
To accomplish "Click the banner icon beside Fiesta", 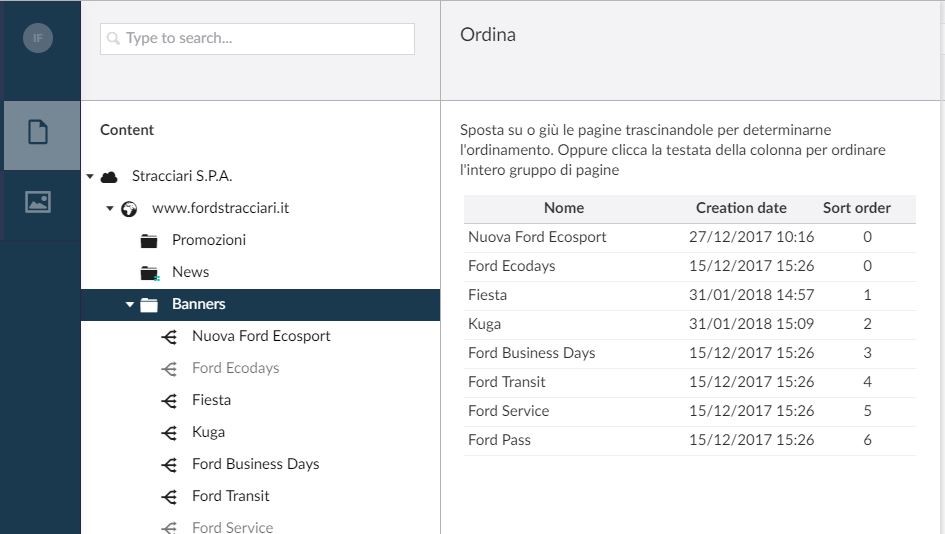I will [x=169, y=400].
